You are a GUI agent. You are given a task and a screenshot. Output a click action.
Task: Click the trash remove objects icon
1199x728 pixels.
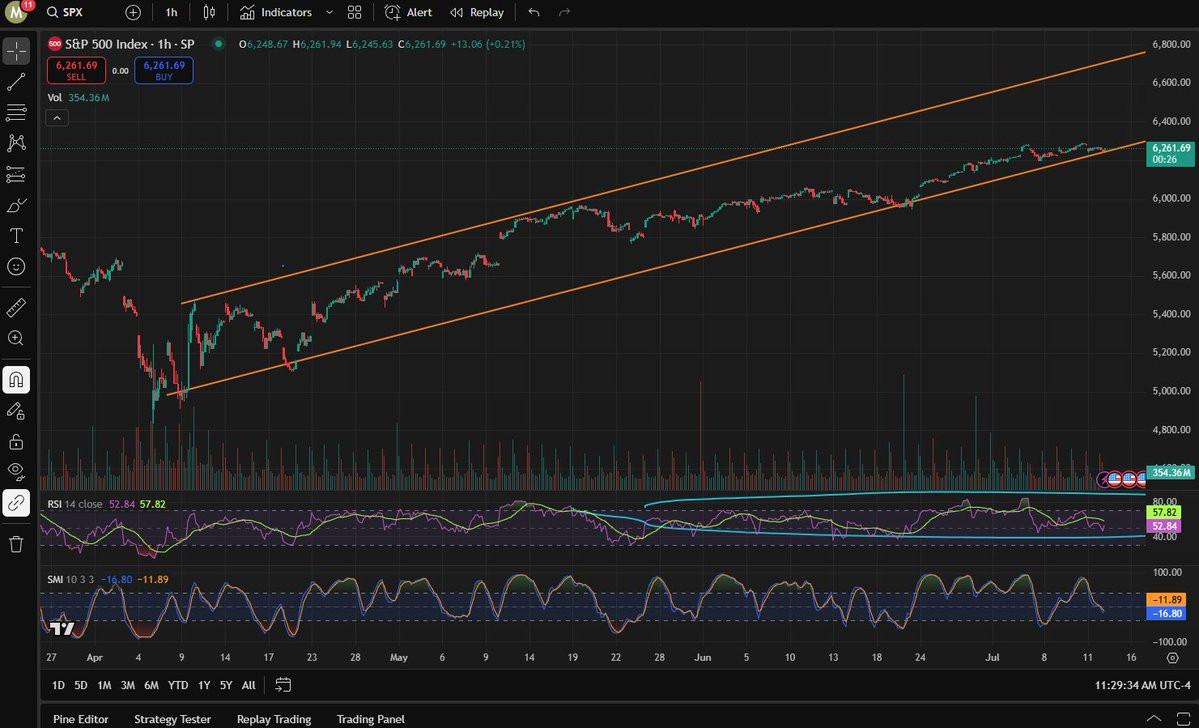(x=16, y=544)
